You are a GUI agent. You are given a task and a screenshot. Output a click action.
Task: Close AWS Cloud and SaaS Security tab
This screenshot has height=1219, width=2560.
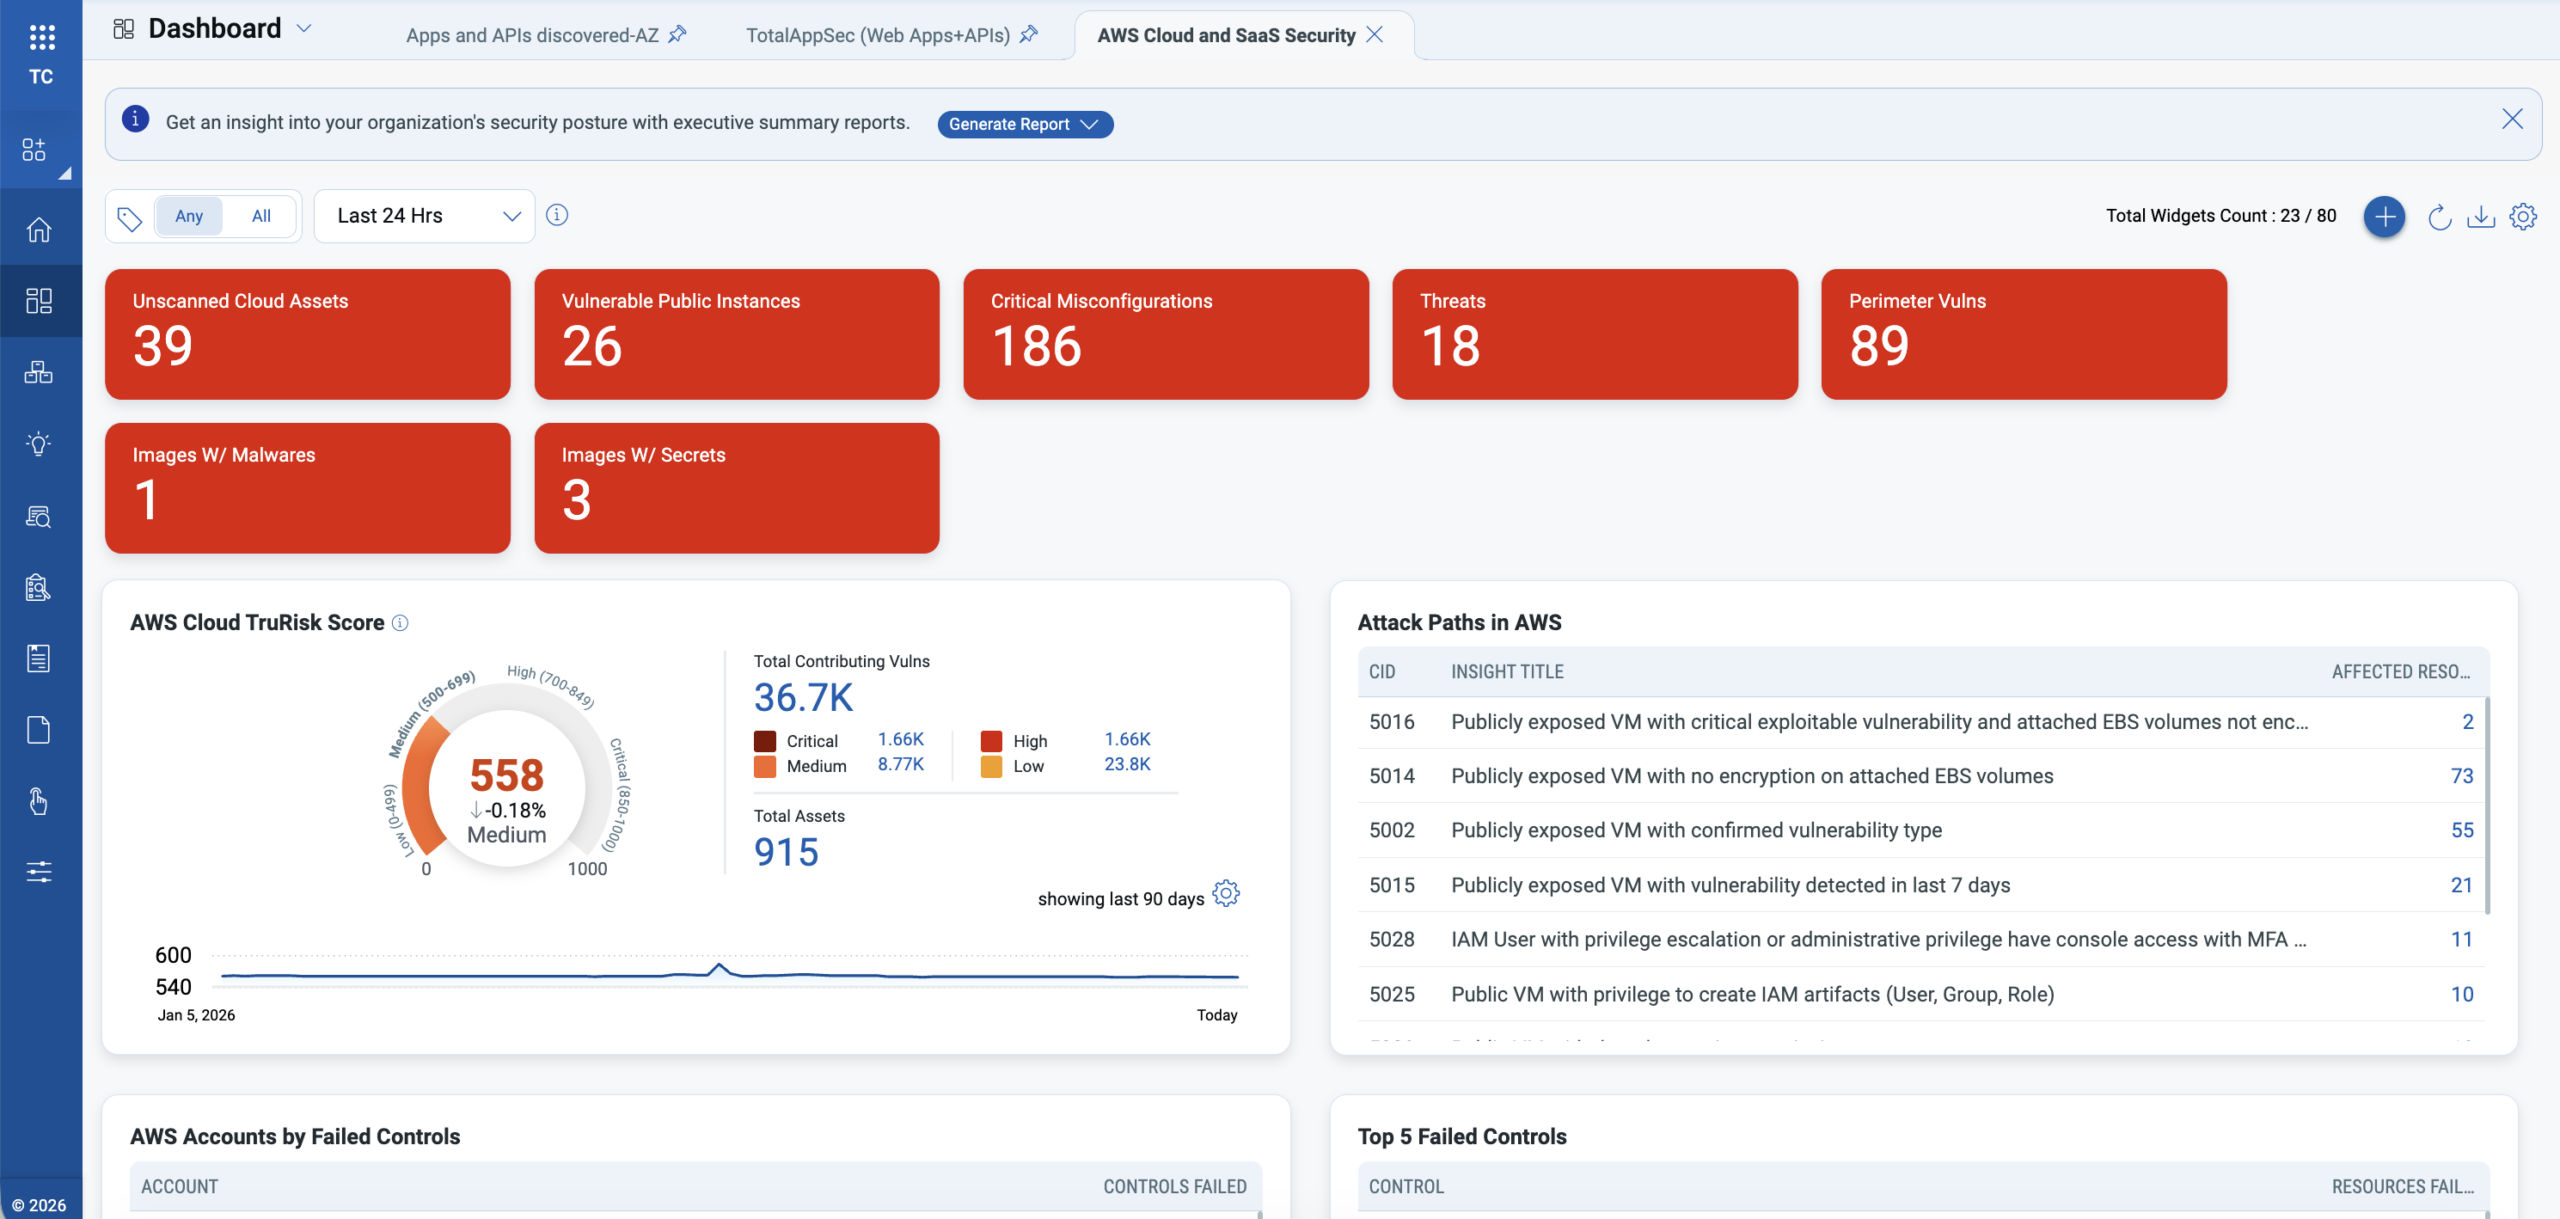[x=1375, y=35]
